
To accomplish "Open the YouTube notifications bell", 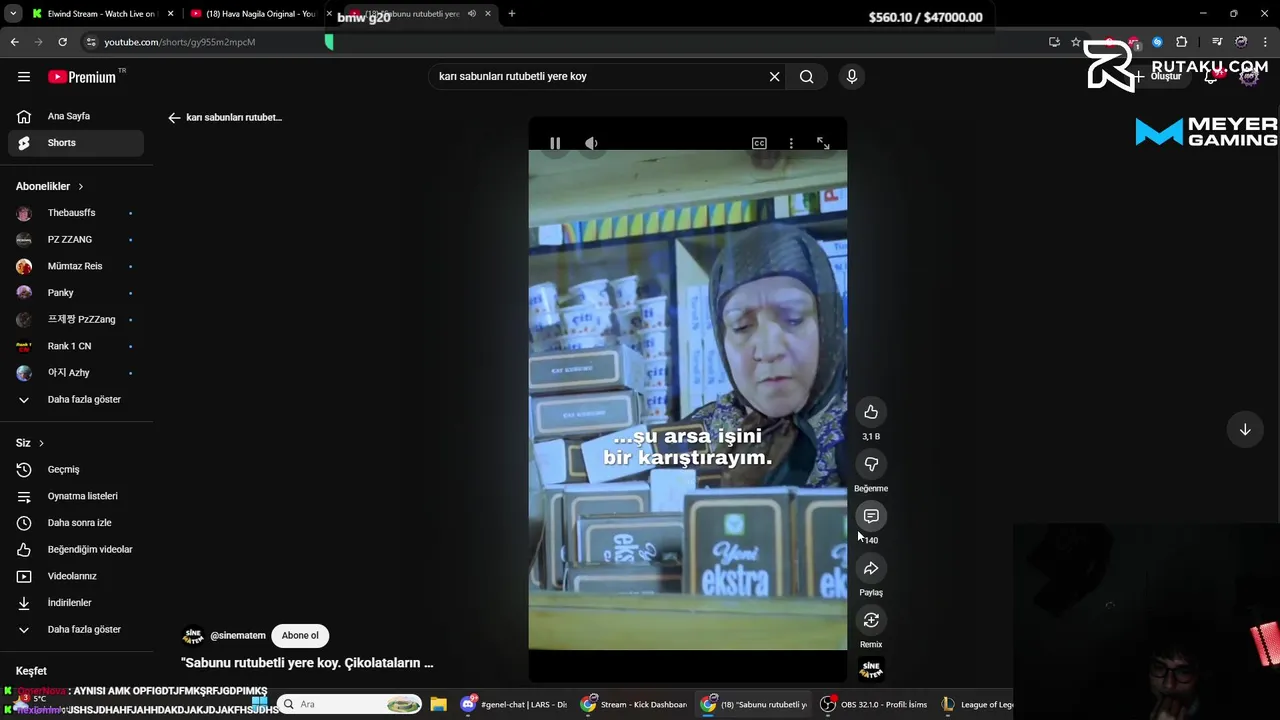I will click(x=1211, y=76).
